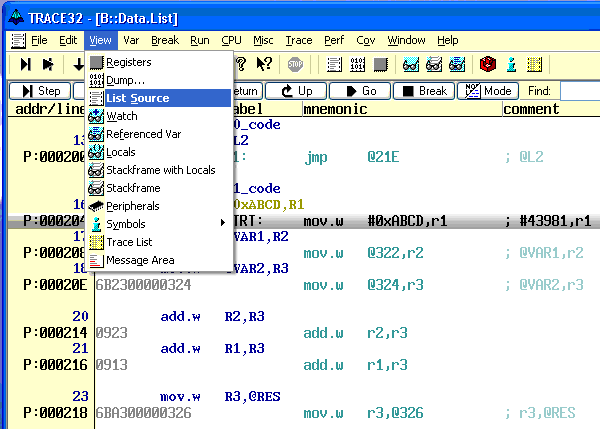Click the Up button
The height and width of the screenshot is (429, 600).
pos(296,91)
